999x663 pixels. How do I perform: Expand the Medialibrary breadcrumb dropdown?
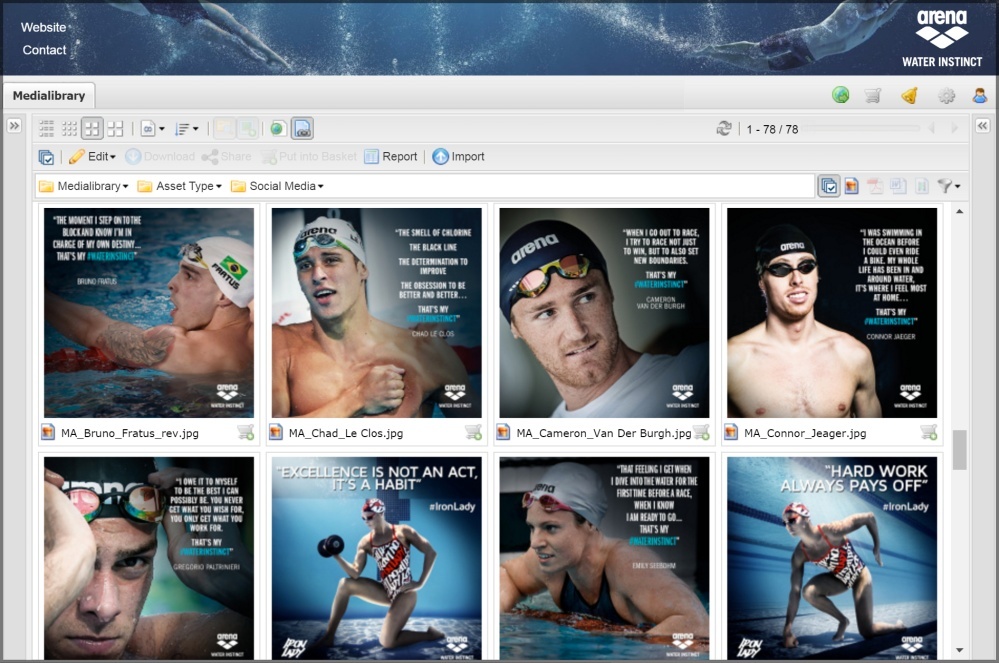pyautogui.click(x=83, y=186)
